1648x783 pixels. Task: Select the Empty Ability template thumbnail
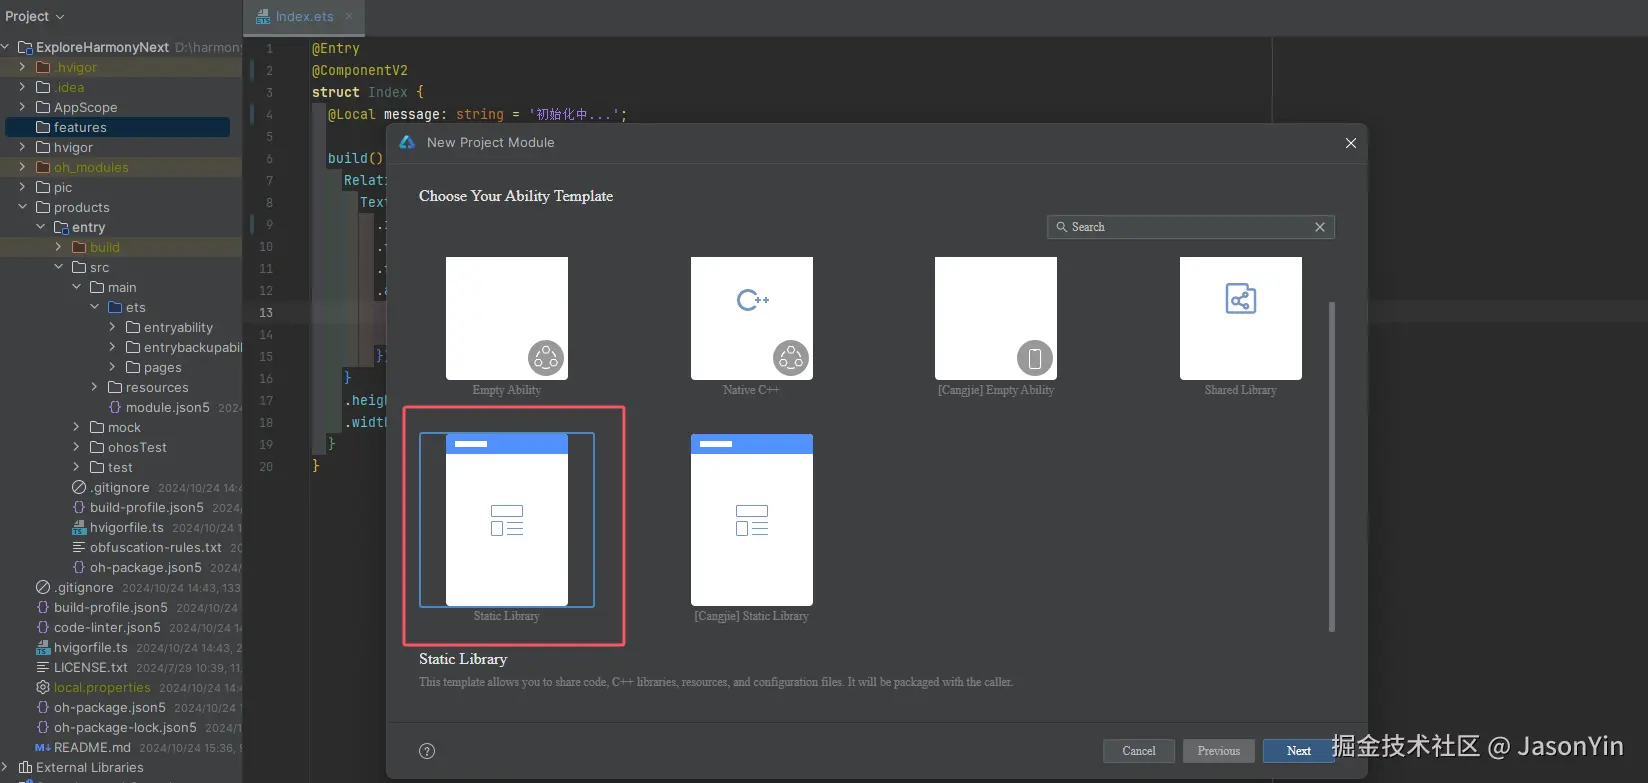tap(507, 318)
